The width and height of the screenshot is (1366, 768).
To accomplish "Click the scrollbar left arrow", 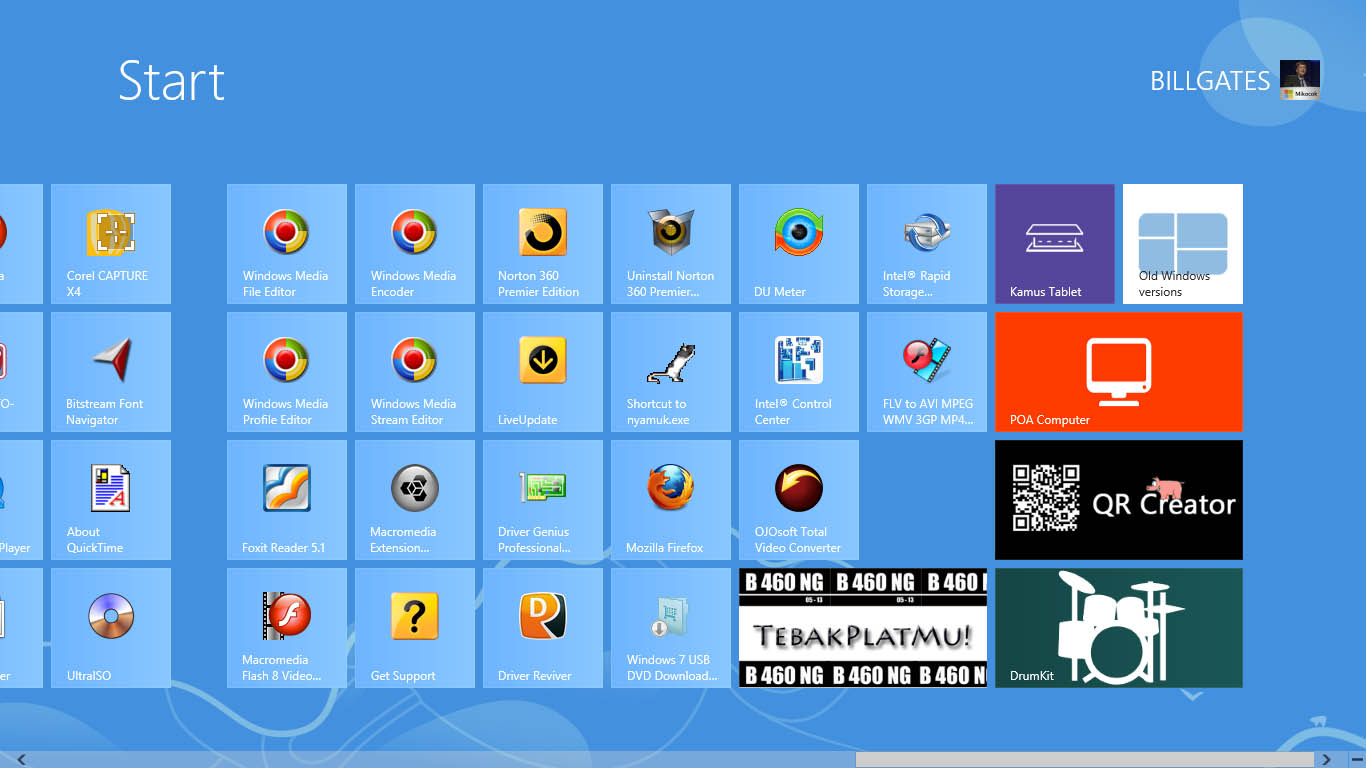I will coord(21,759).
